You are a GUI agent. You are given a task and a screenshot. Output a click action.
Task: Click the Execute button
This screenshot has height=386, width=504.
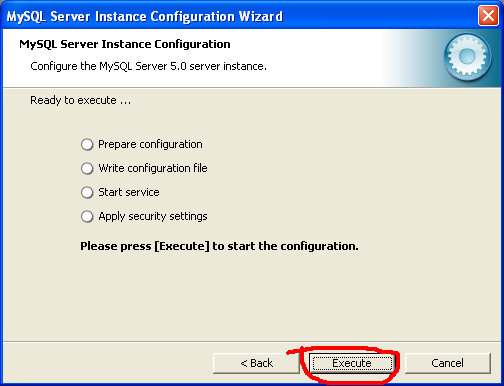352,363
